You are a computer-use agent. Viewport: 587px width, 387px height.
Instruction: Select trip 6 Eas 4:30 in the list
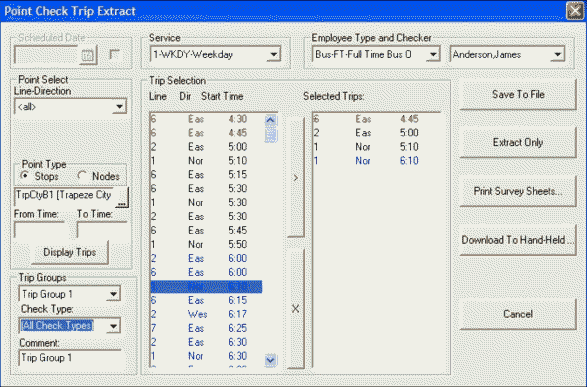(x=207, y=119)
